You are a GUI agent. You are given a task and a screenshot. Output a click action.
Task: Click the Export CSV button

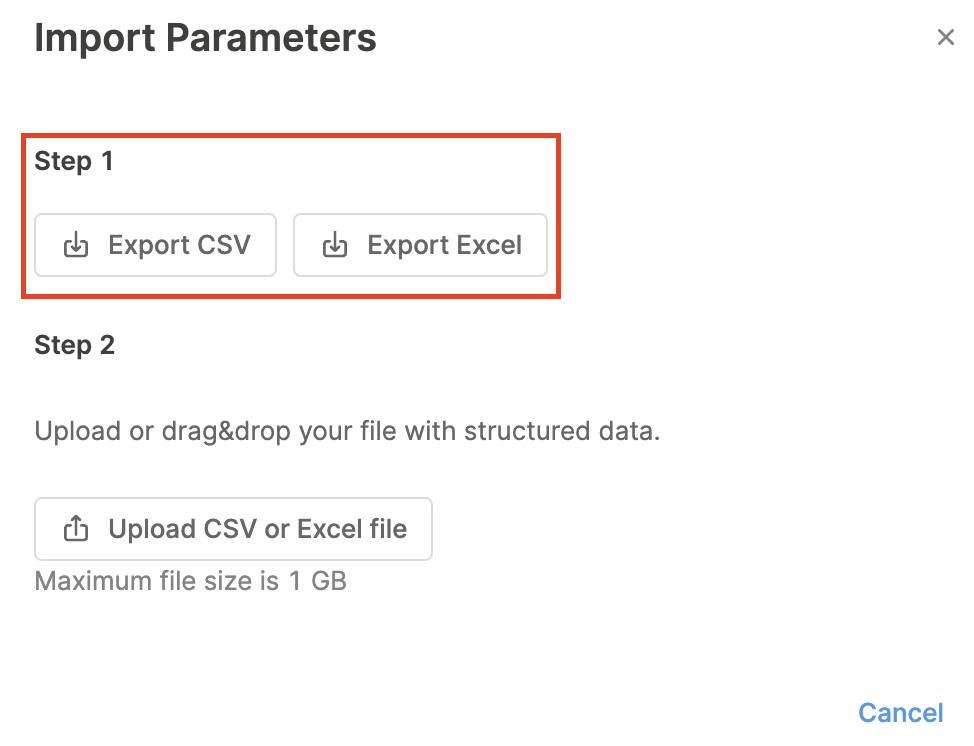point(155,244)
